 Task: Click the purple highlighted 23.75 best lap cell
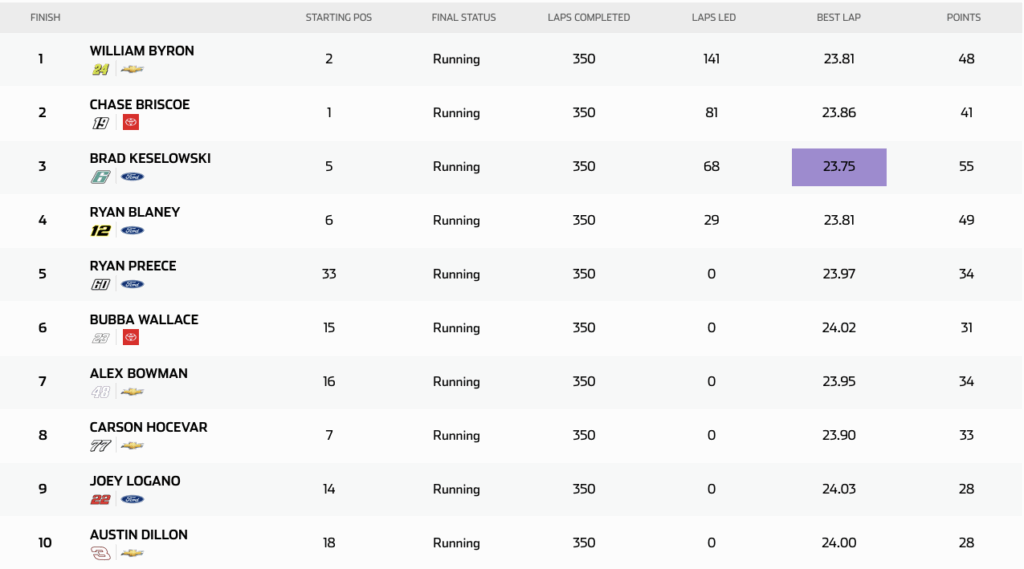[839, 167]
